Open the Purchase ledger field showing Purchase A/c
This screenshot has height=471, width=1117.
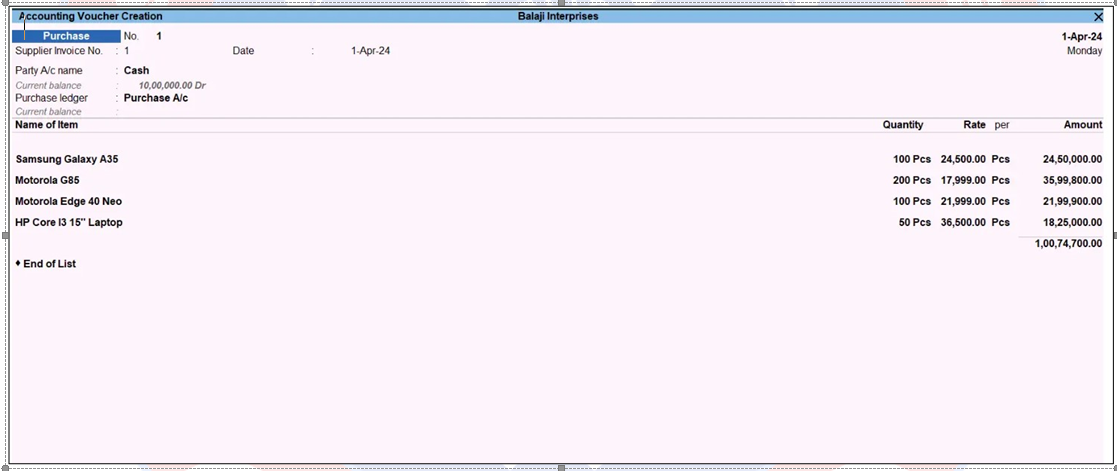tap(155, 98)
